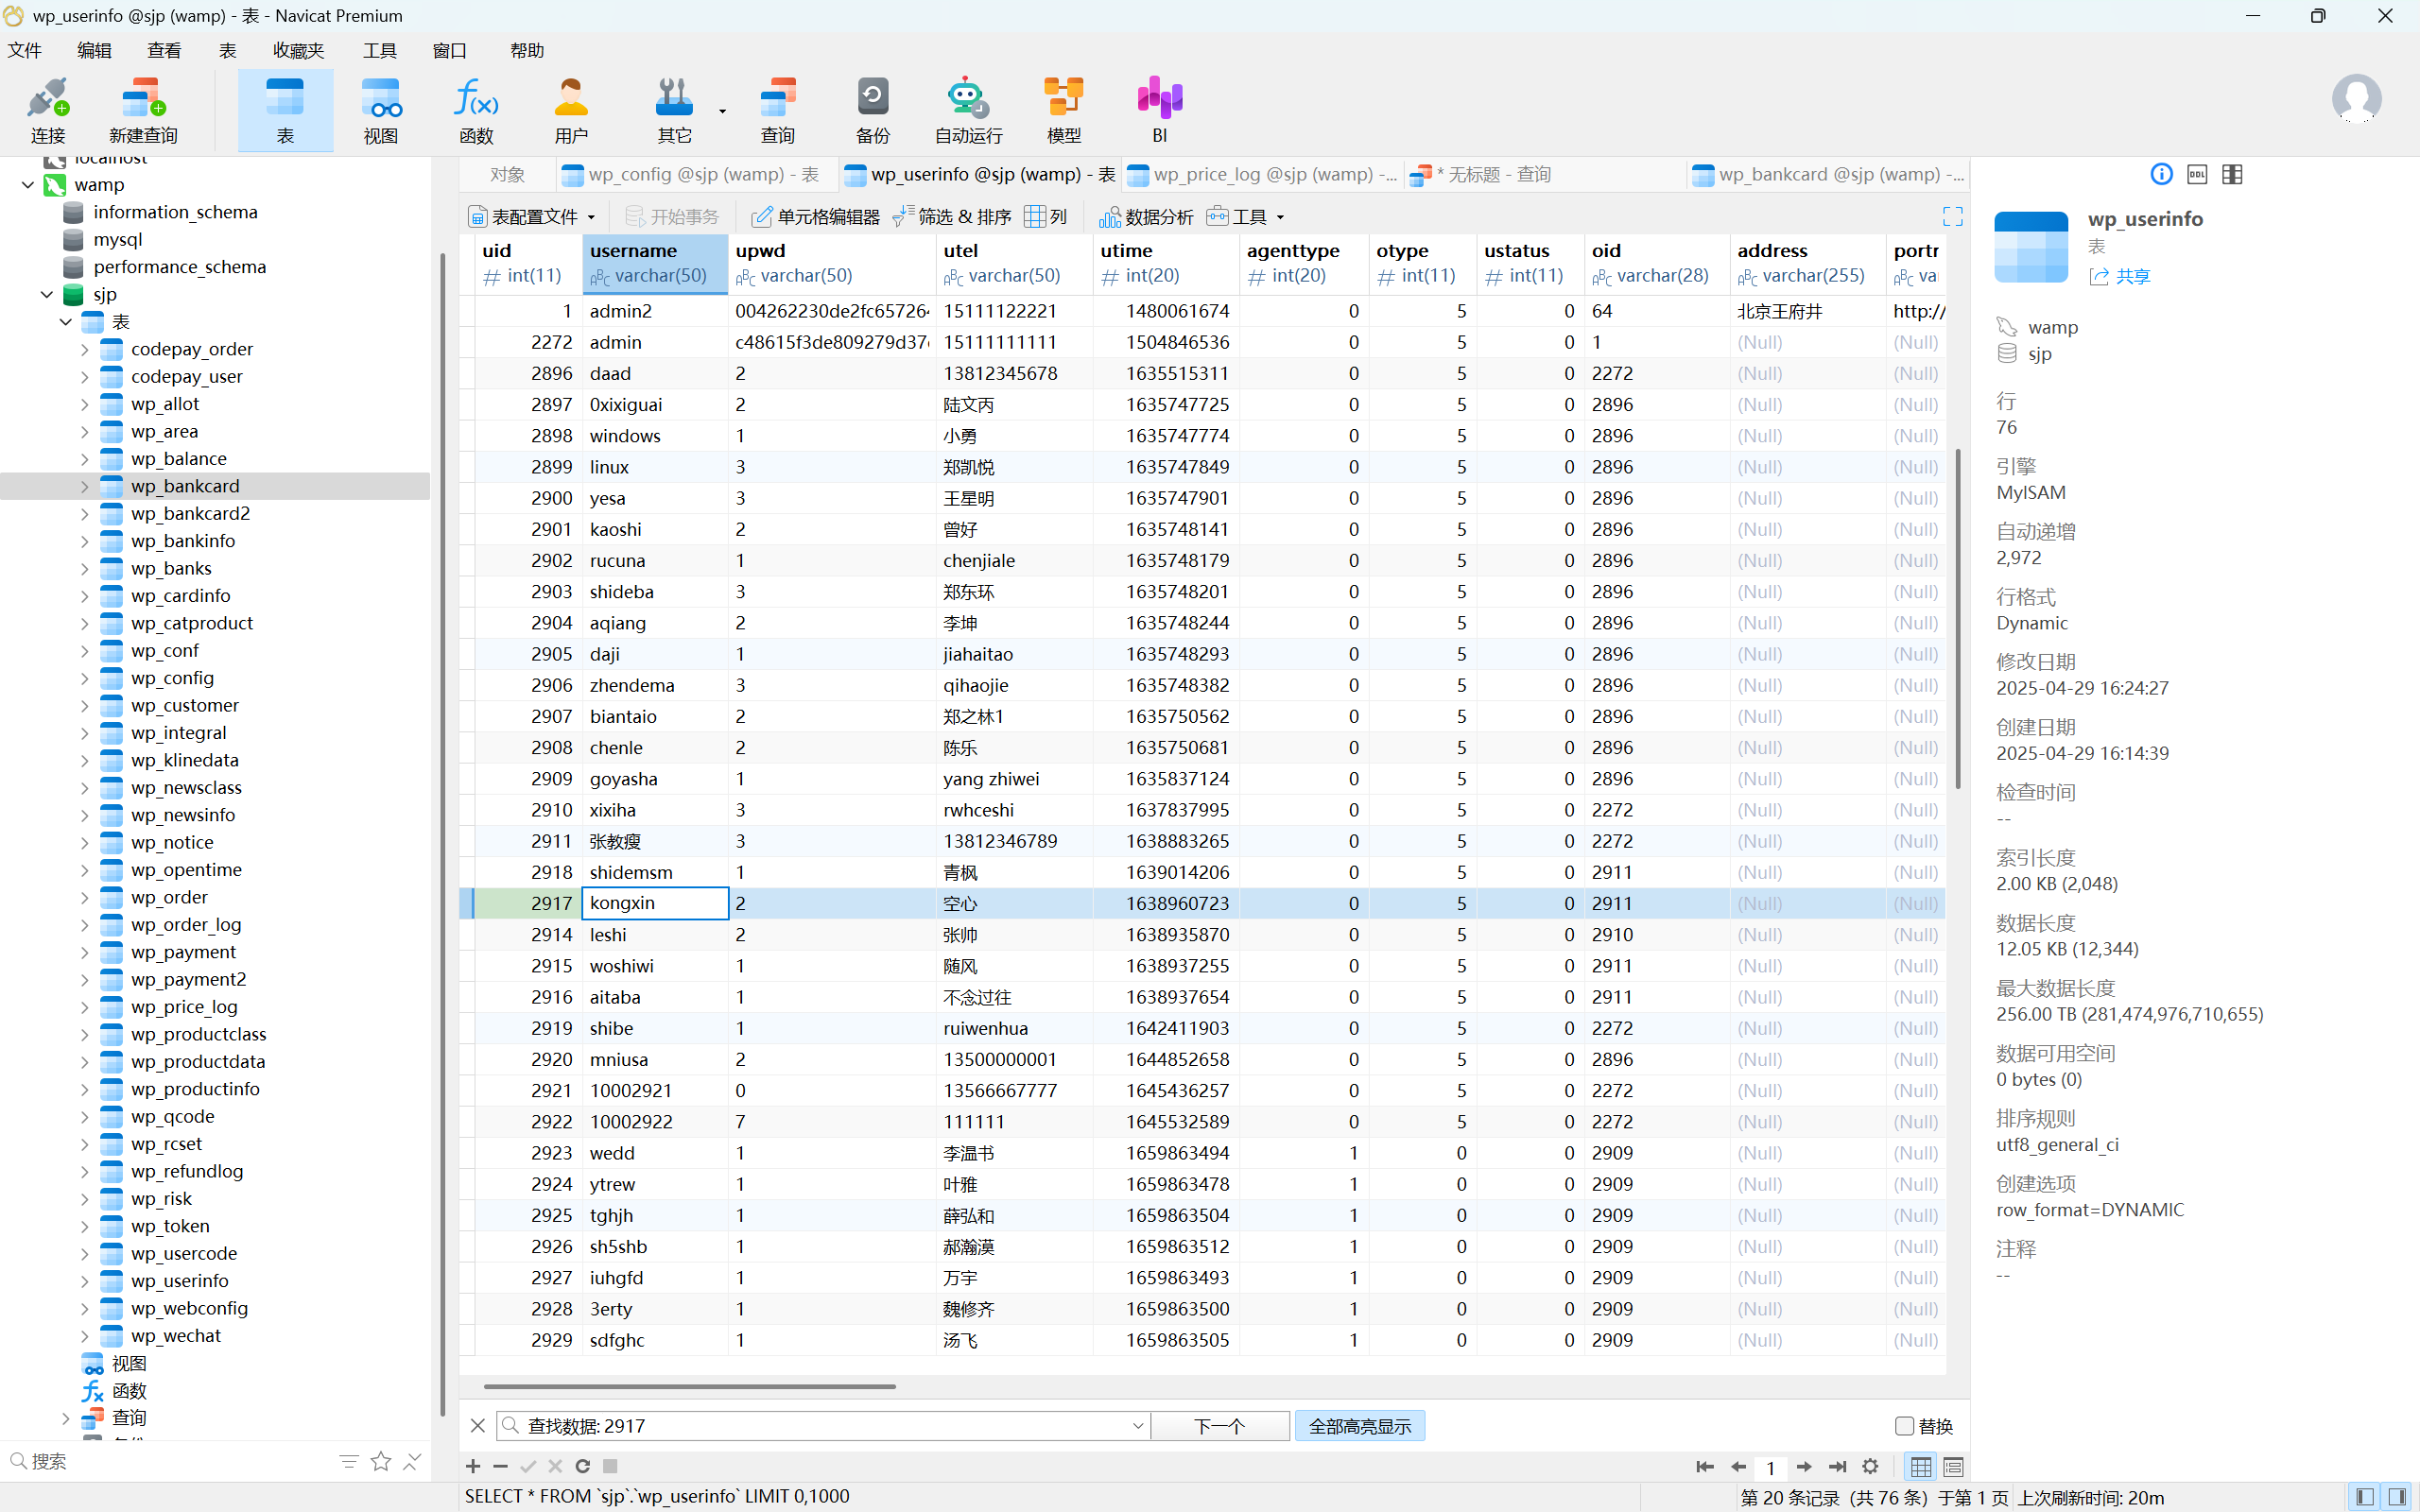
Task: Collapse the sjp database node
Action: click(x=47, y=294)
